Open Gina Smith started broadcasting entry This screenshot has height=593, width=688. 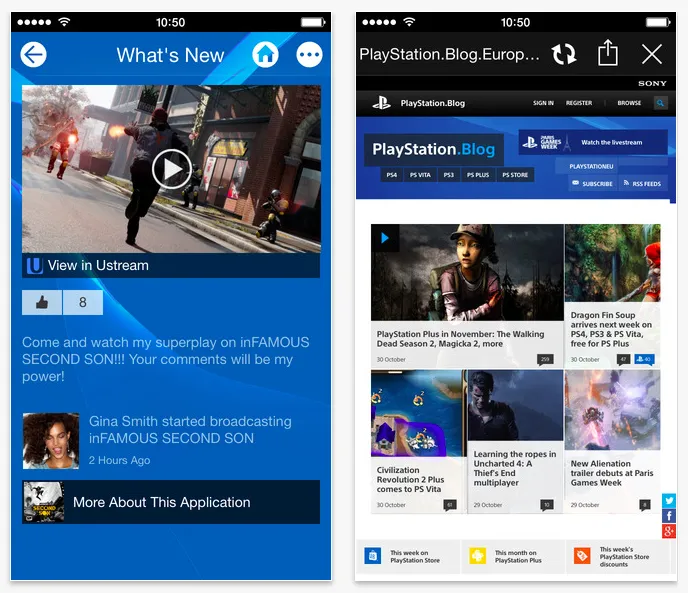pyautogui.click(x=190, y=430)
